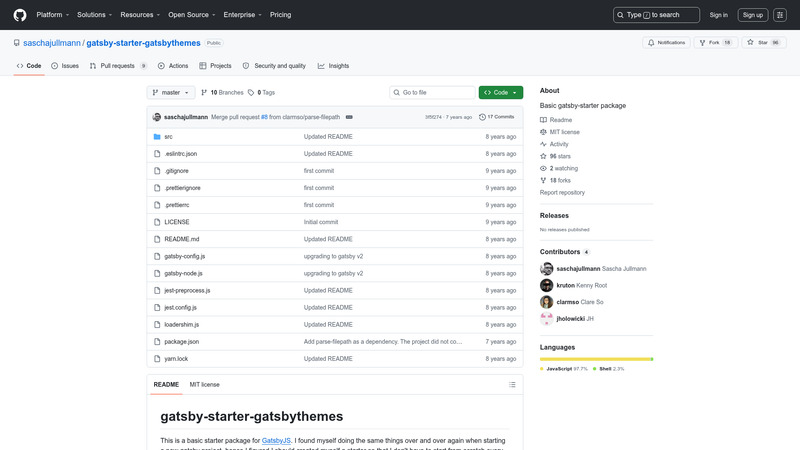
Task: Click Sign in
Action: tap(718, 15)
